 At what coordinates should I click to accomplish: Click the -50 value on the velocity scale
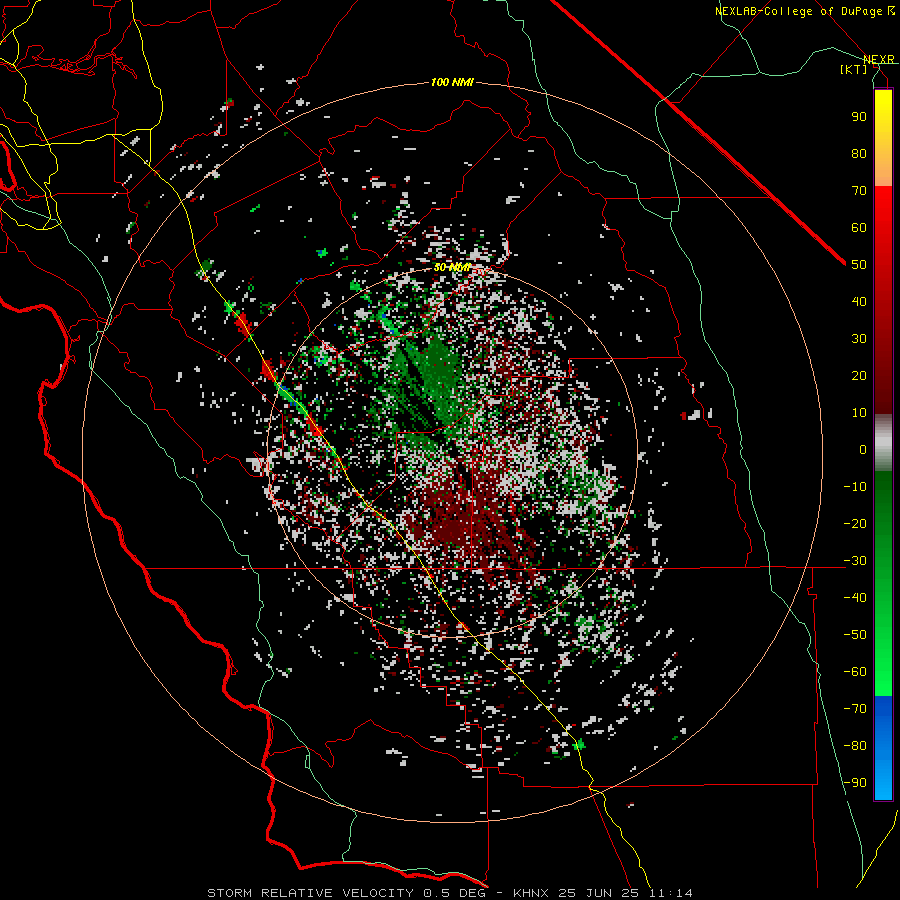click(855, 634)
